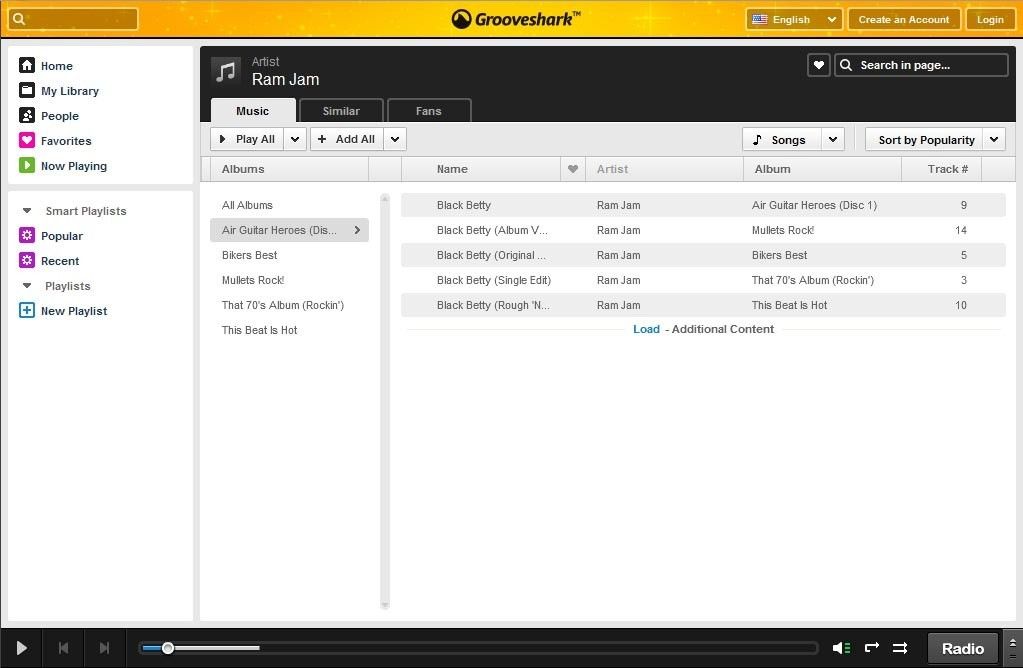Open the Fans tab
This screenshot has height=668, width=1023.
point(428,110)
